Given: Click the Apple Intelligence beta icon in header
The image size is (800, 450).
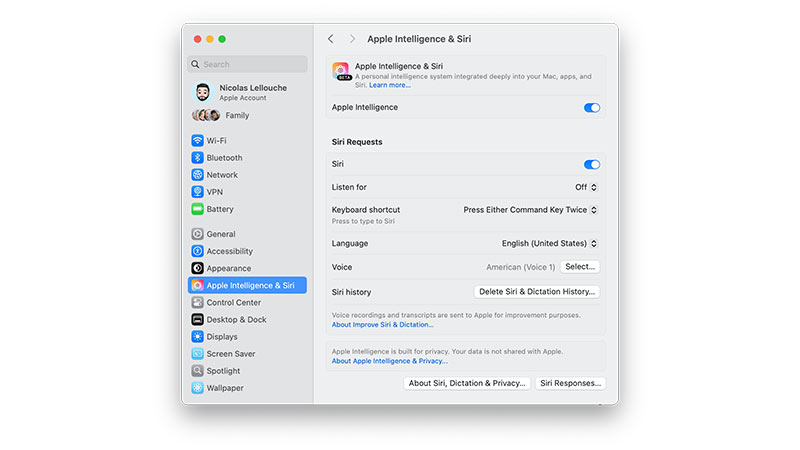Looking at the screenshot, I should (x=341, y=71).
